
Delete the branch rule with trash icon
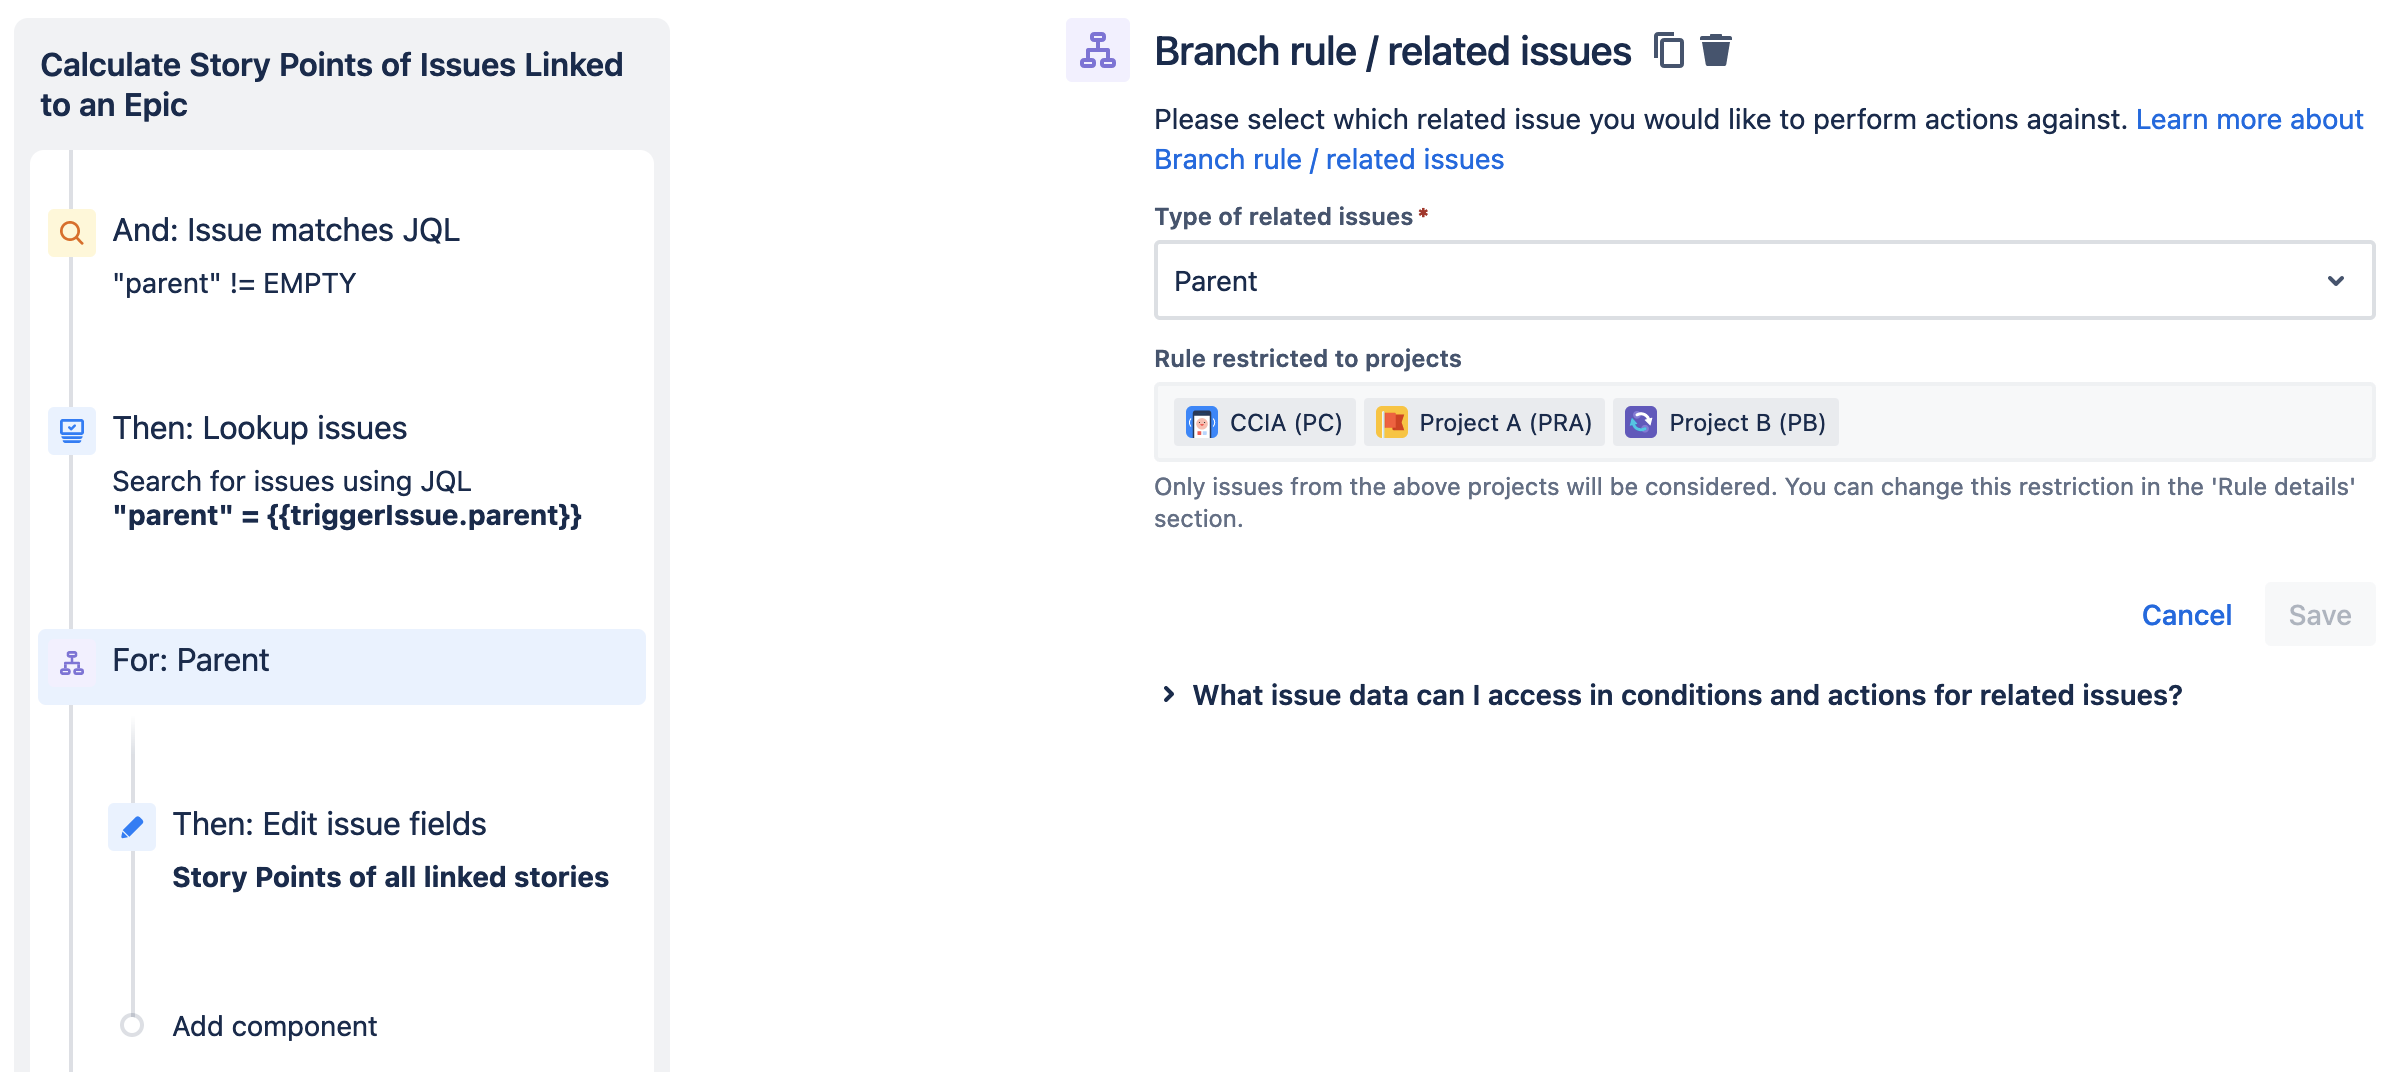(x=1716, y=50)
